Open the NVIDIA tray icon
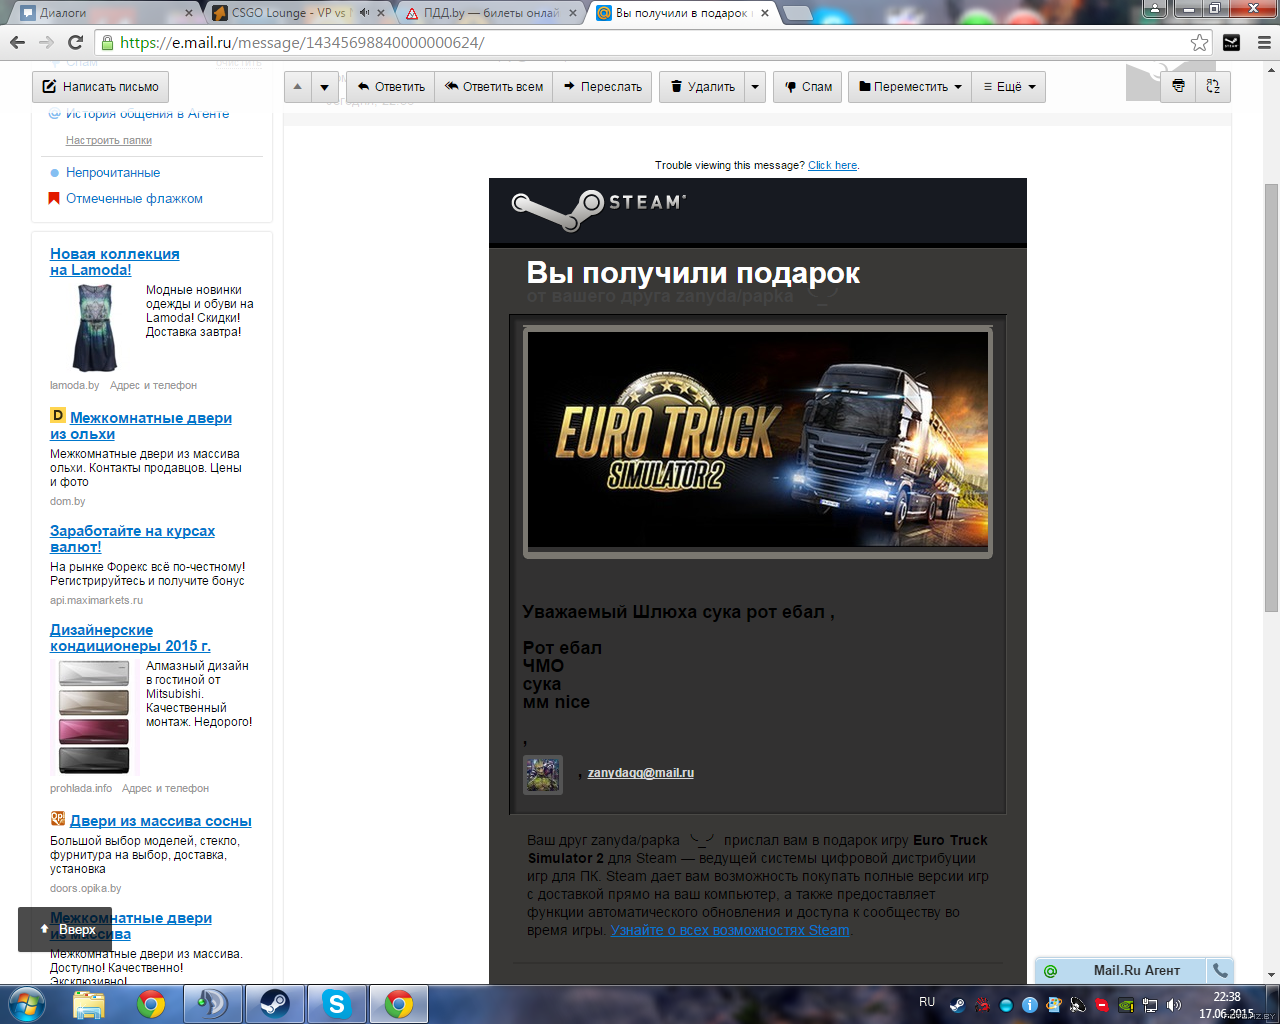 [1125, 1005]
